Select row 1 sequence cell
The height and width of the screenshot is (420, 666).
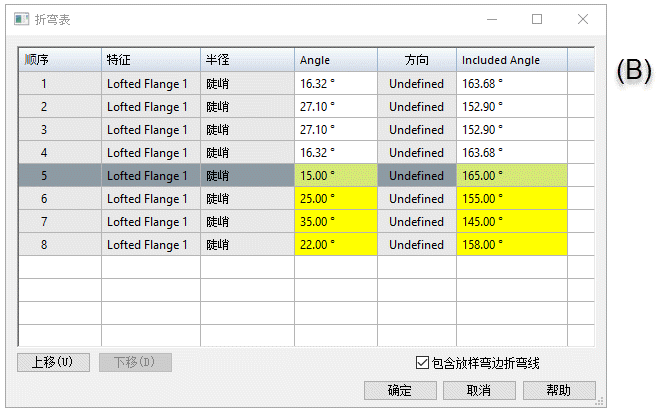[x=60, y=83]
